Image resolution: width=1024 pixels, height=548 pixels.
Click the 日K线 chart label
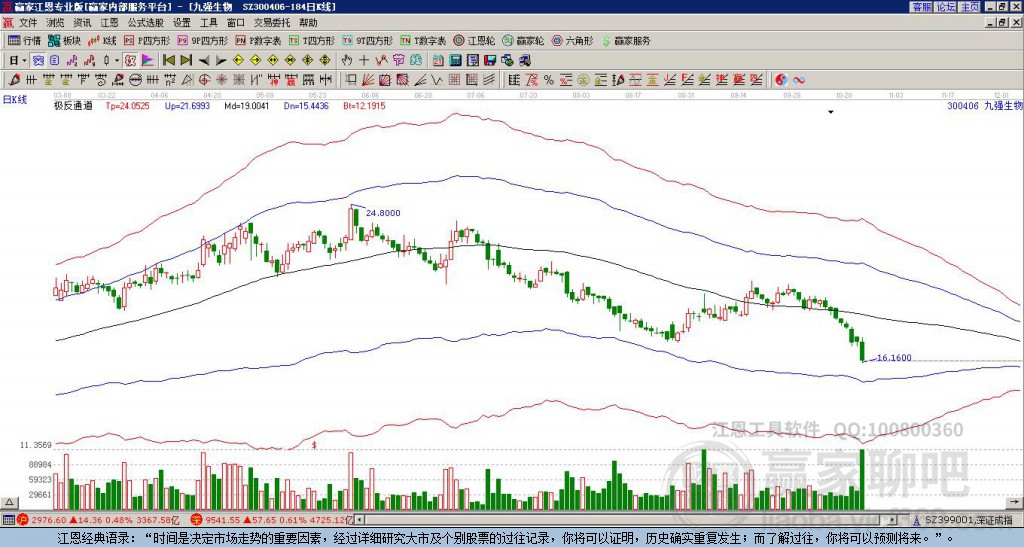[x=15, y=100]
